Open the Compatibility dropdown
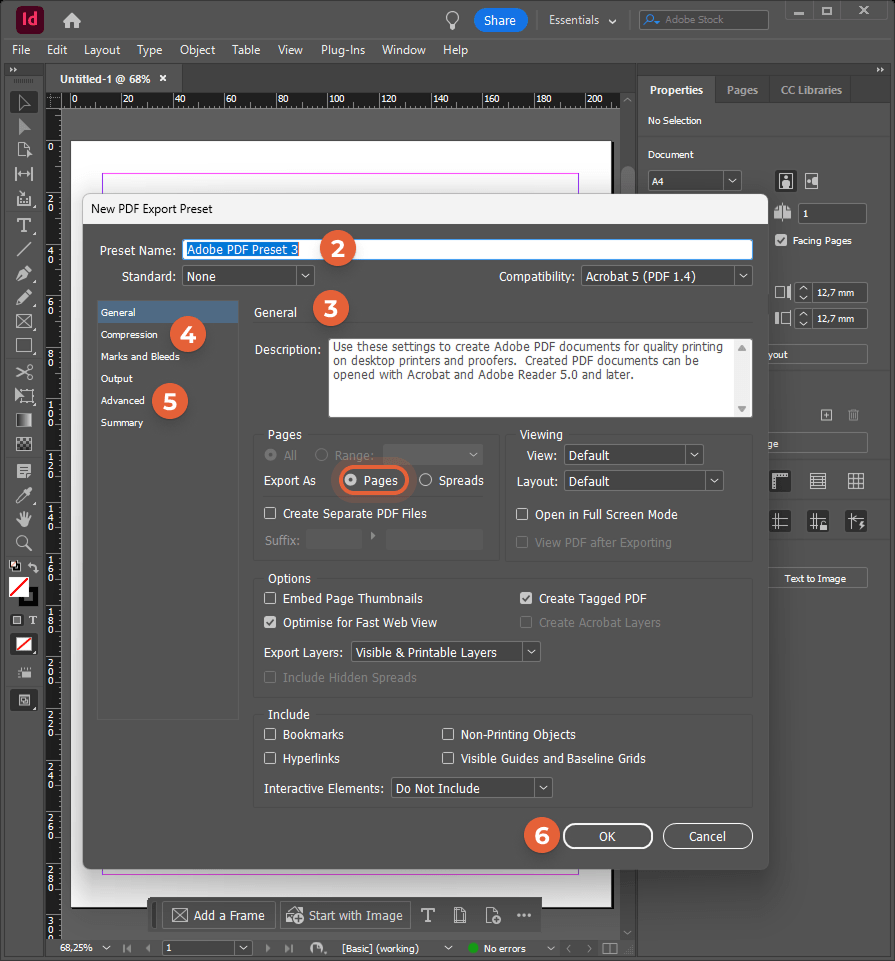The width and height of the screenshot is (895, 961). 667,276
